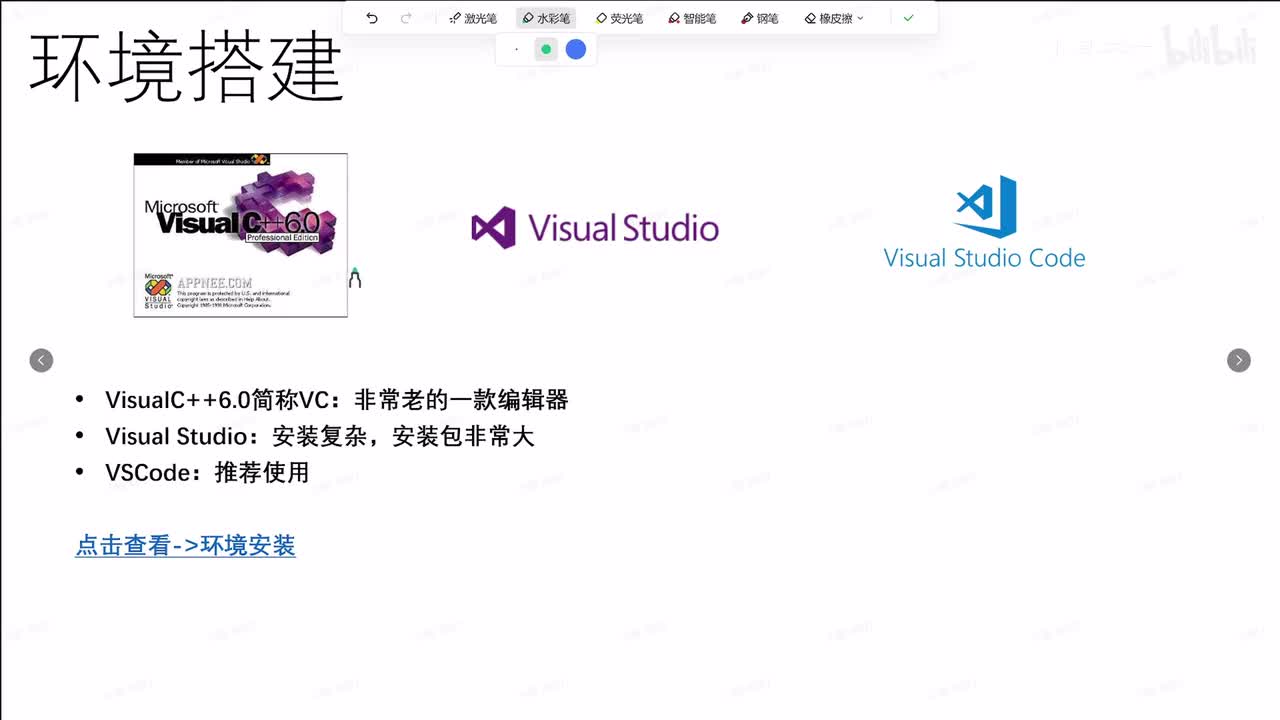The width and height of the screenshot is (1280, 720).
Task: Choose the small dot pen size
Action: [x=517, y=49]
